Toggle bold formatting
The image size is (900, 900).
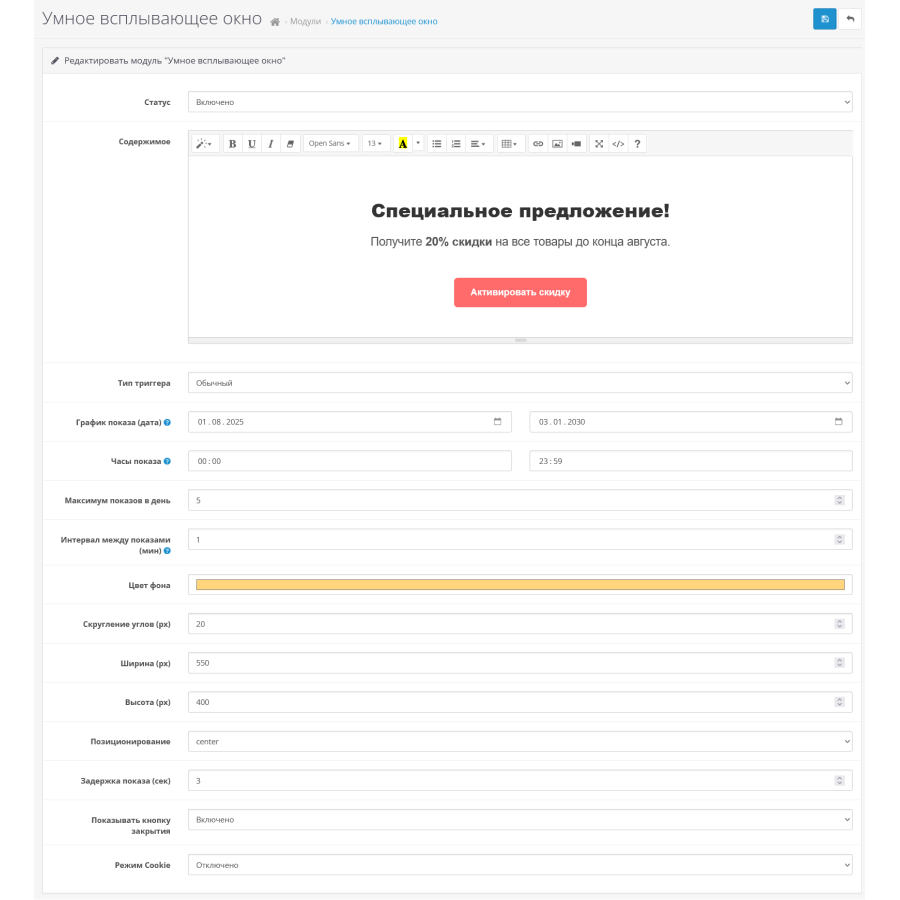point(232,143)
